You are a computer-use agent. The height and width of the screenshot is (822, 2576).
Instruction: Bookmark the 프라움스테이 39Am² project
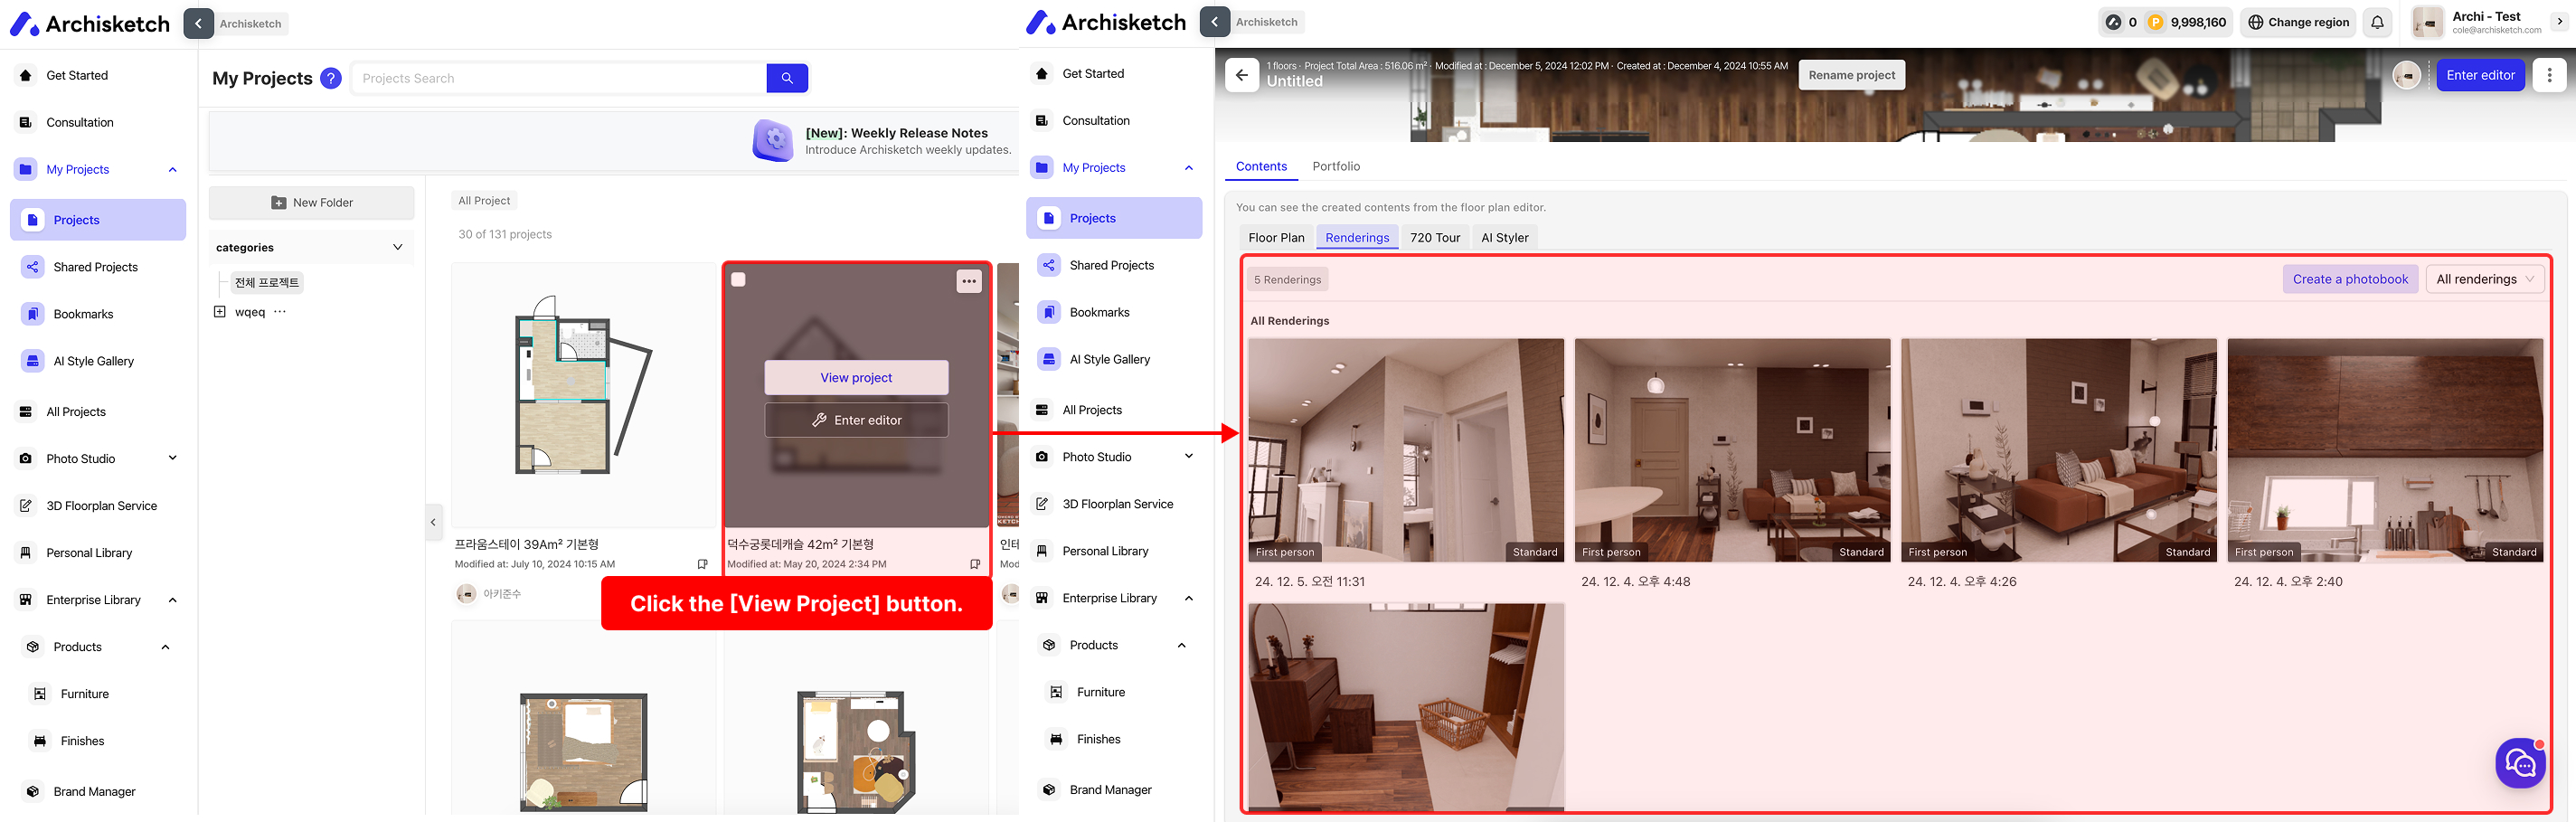click(x=702, y=564)
